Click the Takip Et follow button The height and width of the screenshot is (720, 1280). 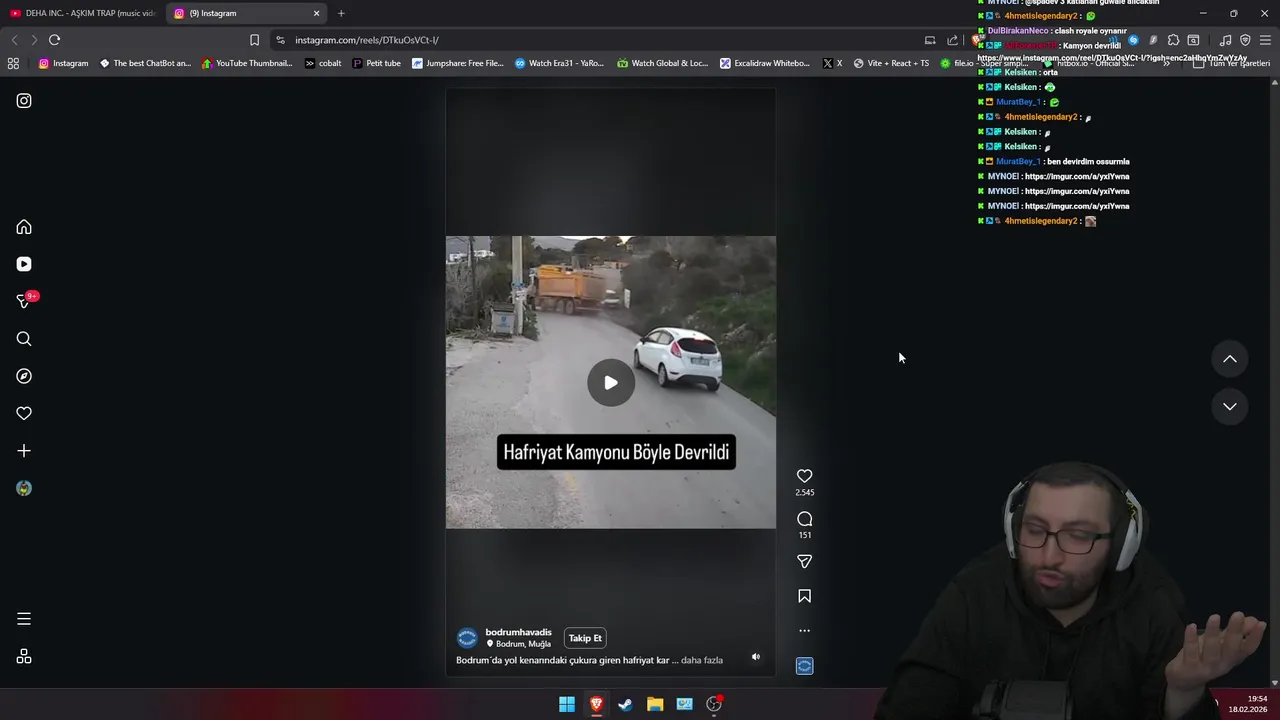[585, 638]
